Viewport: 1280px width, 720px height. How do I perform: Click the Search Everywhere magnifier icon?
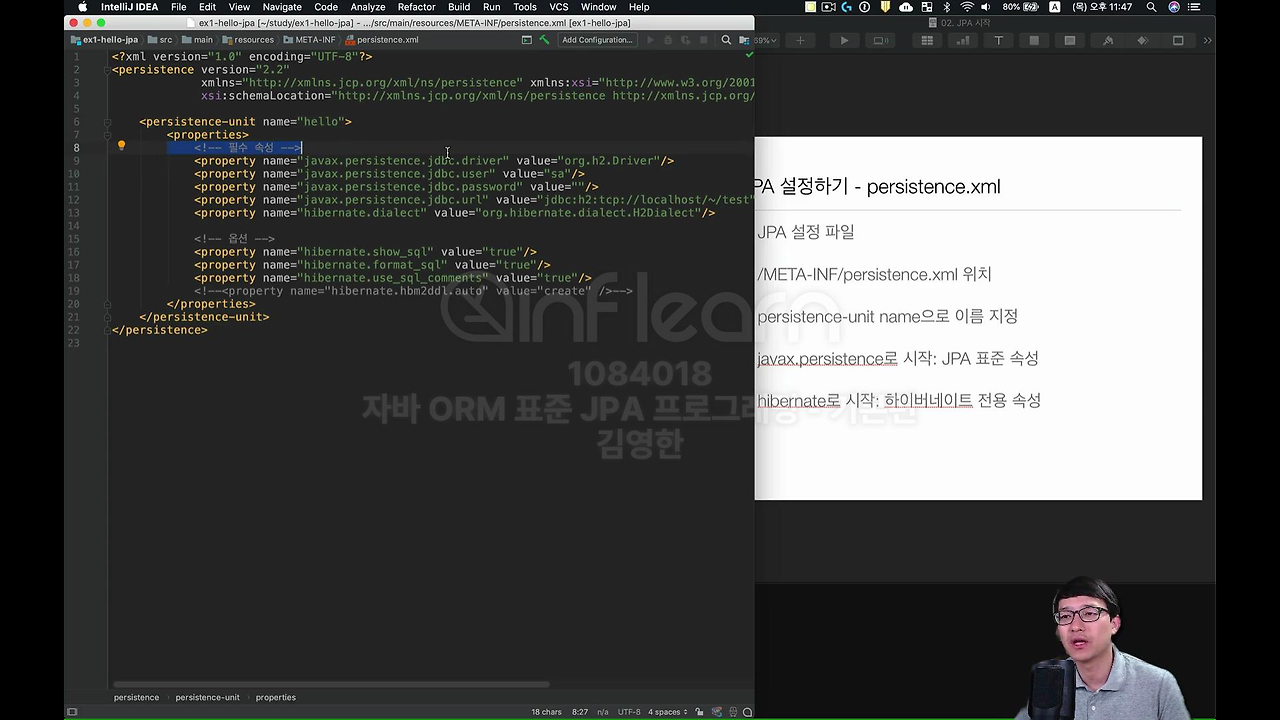click(727, 40)
